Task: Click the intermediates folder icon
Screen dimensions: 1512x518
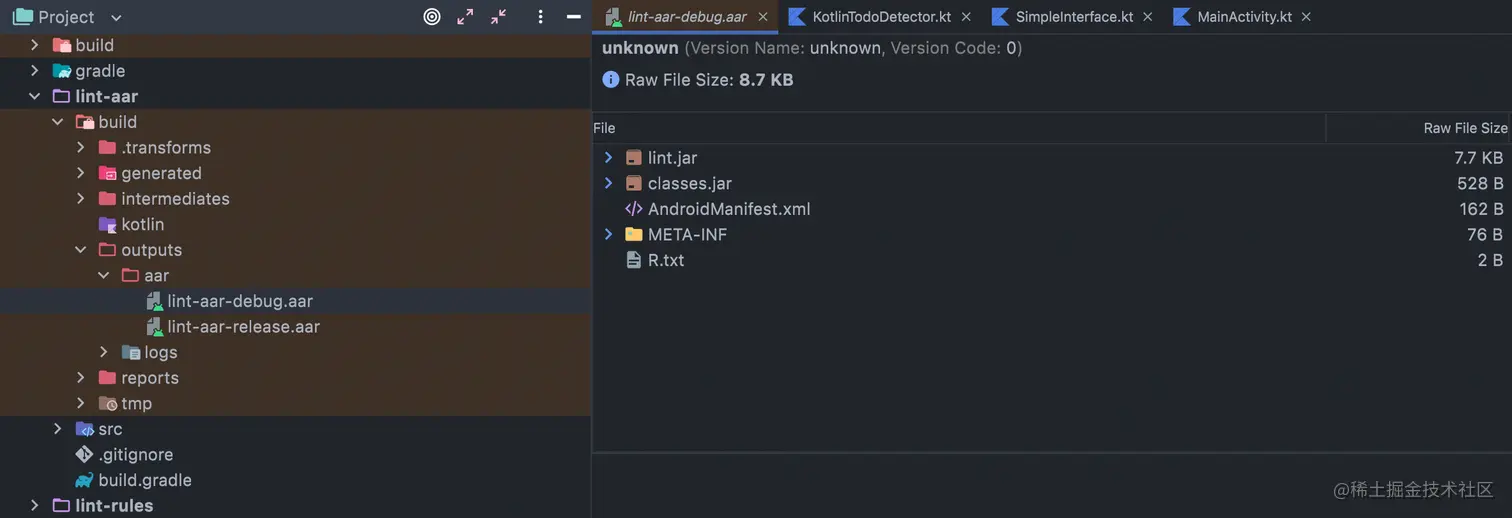Action: click(107, 199)
